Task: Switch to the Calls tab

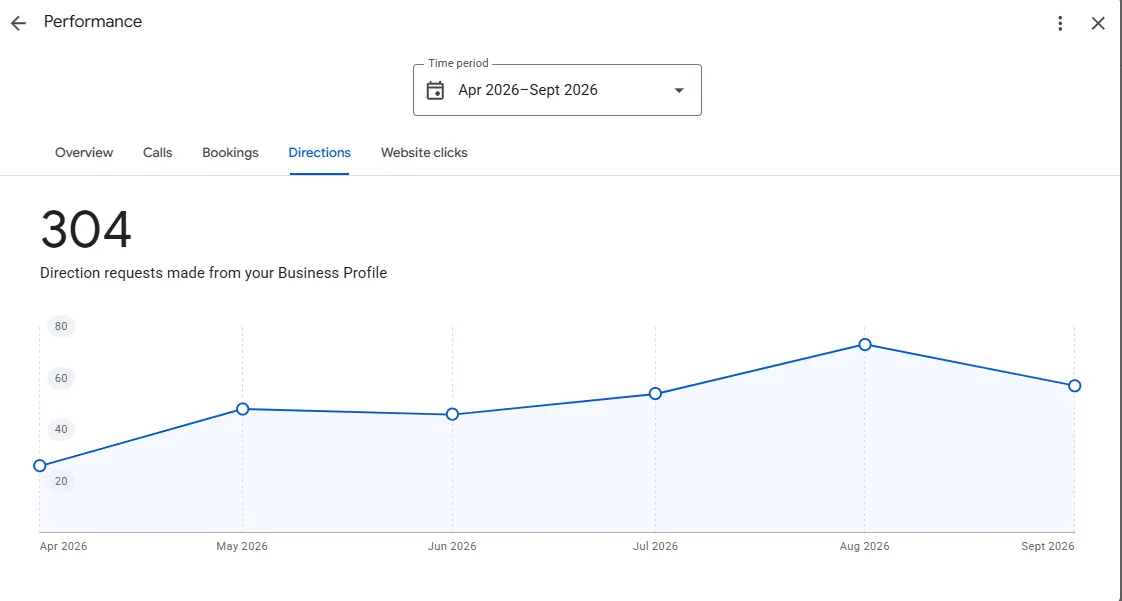Action: coord(157,152)
